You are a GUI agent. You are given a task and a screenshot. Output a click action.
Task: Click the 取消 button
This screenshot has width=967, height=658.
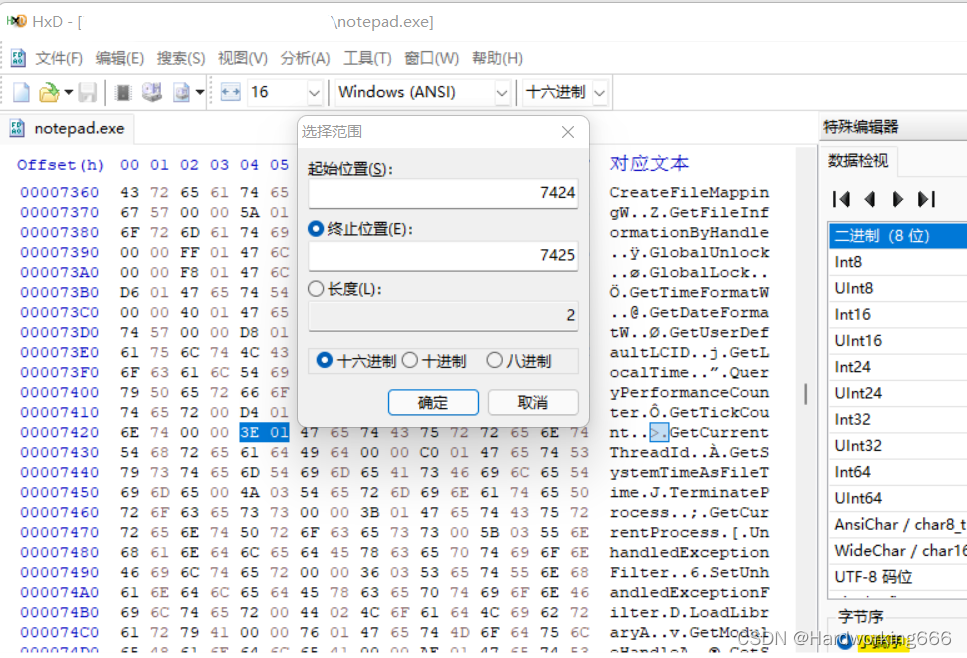(533, 403)
